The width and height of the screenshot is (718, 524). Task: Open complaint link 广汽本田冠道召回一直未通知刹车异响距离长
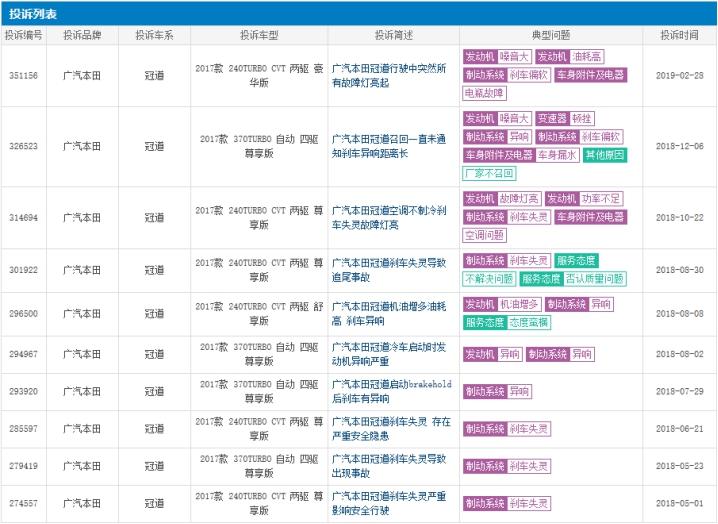(x=389, y=146)
